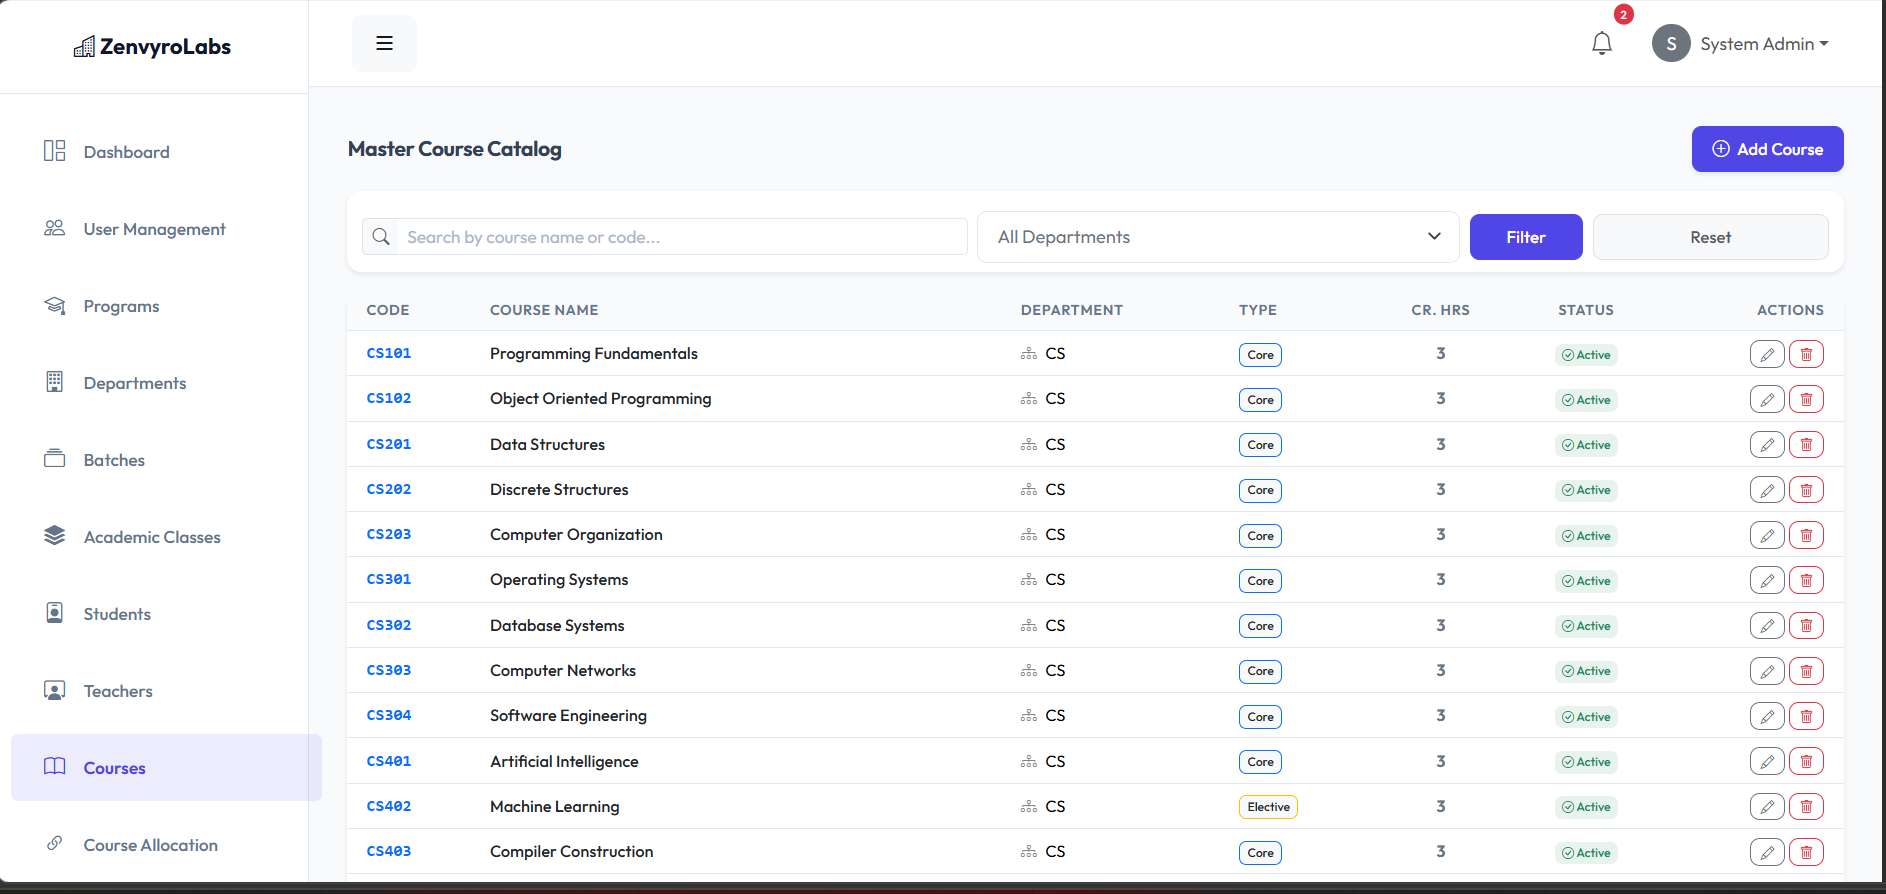This screenshot has width=1886, height=894.
Task: Edit the Database Systems course
Action: [1766, 626]
